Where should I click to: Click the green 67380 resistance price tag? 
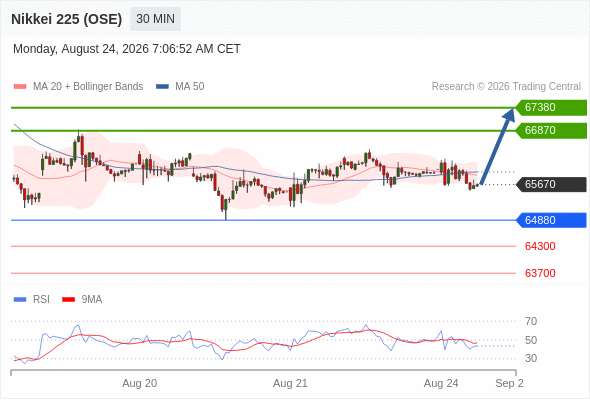[x=551, y=108]
